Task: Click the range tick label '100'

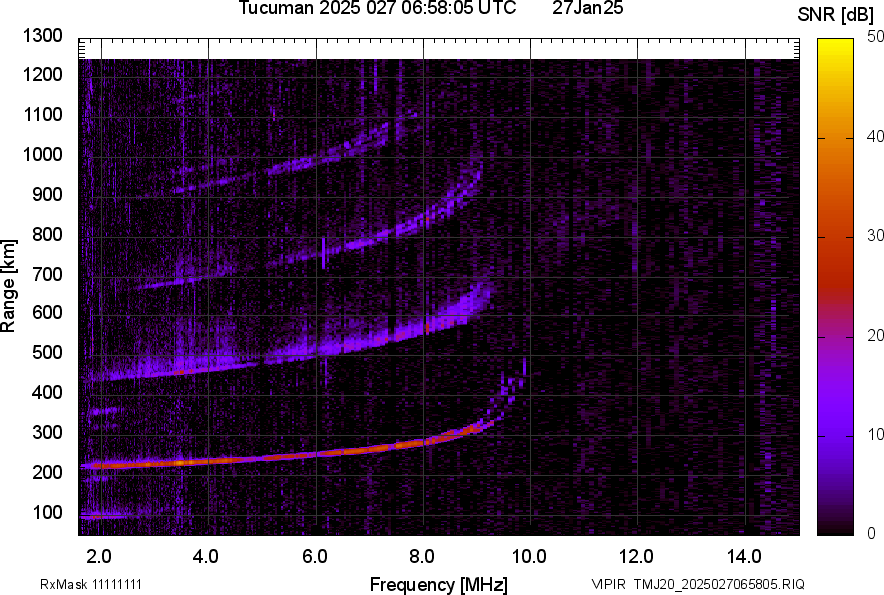Action: [47, 512]
